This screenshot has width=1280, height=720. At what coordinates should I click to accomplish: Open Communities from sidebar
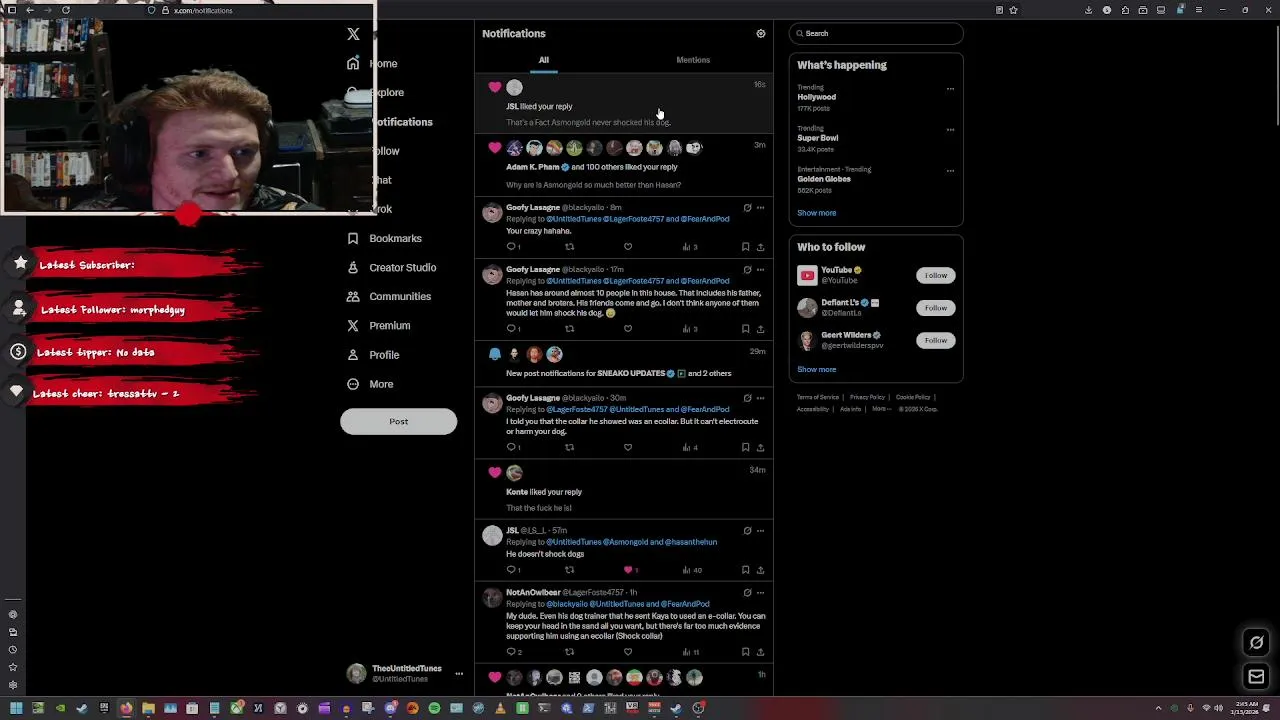click(x=389, y=296)
